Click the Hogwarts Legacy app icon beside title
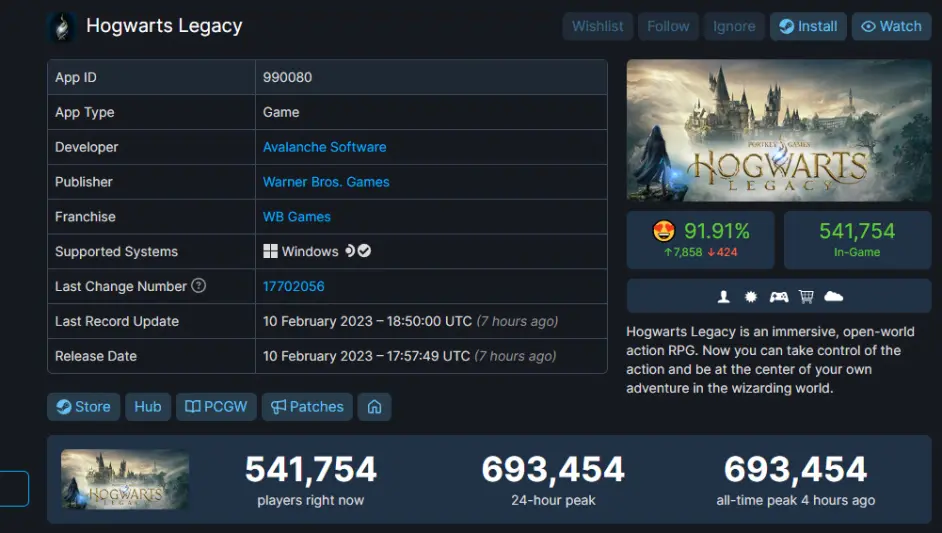The image size is (942, 533). tap(62, 27)
